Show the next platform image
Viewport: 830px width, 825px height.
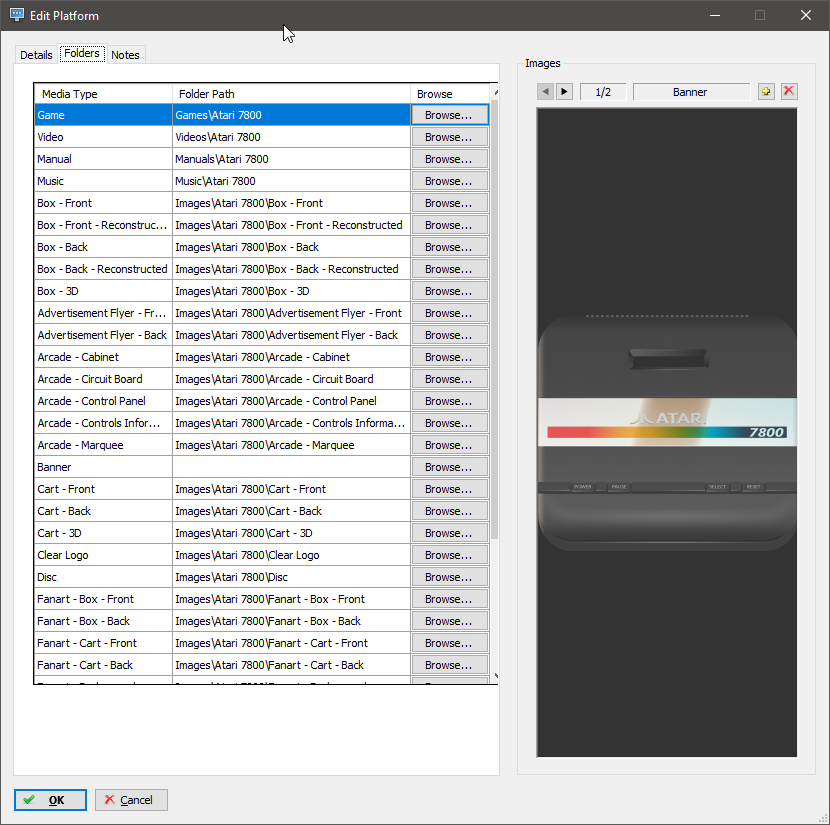coord(564,92)
